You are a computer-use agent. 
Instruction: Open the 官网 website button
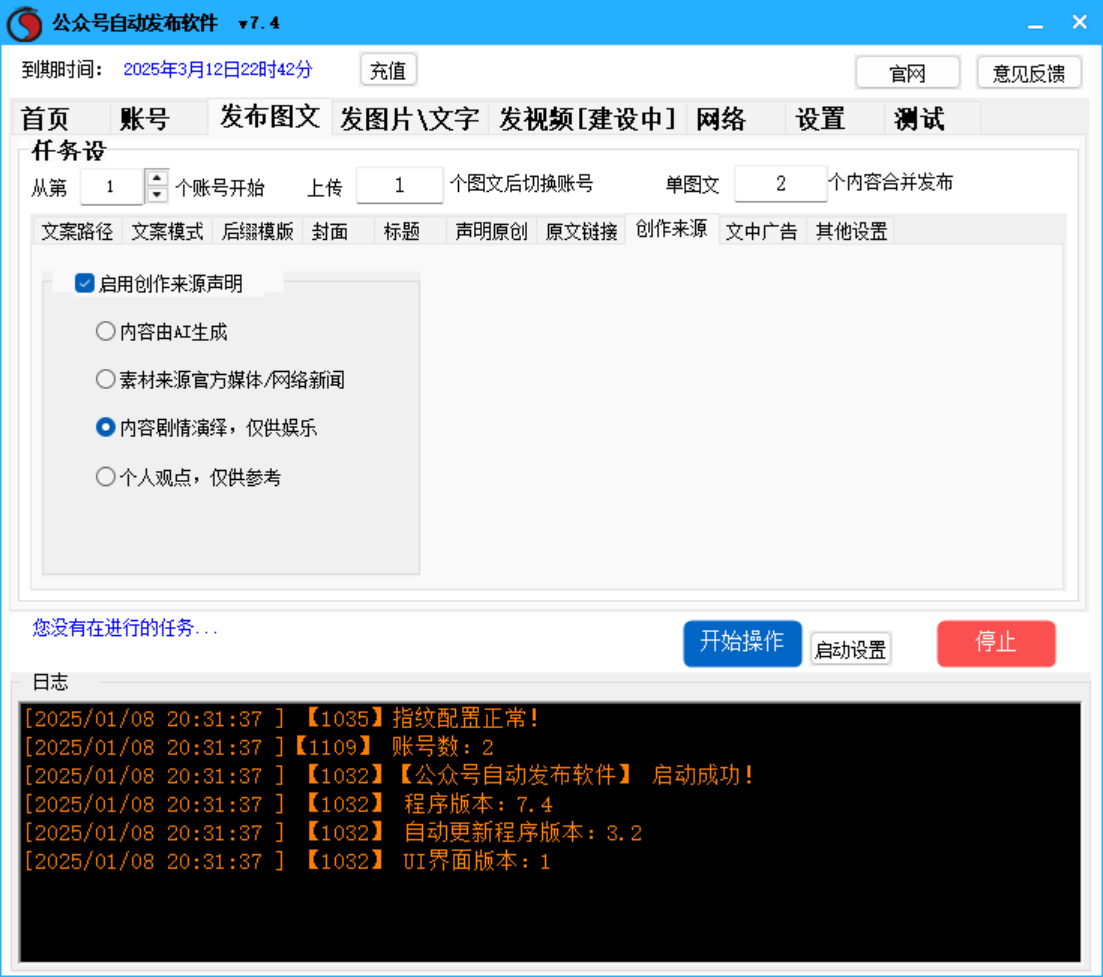coord(907,72)
